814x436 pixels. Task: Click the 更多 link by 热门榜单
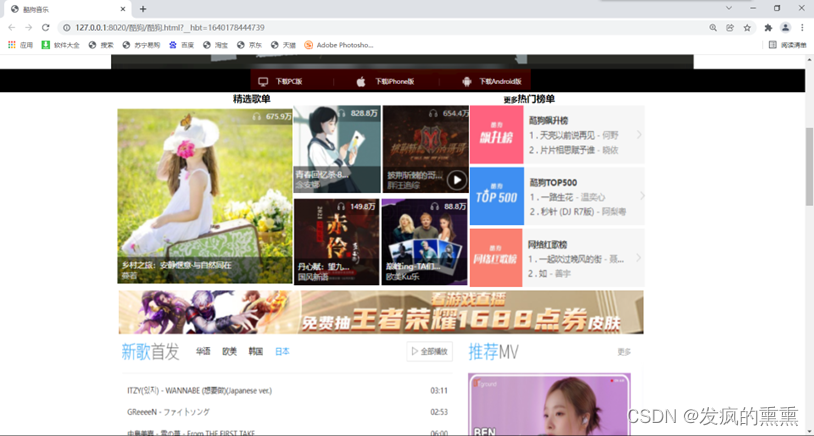point(510,100)
